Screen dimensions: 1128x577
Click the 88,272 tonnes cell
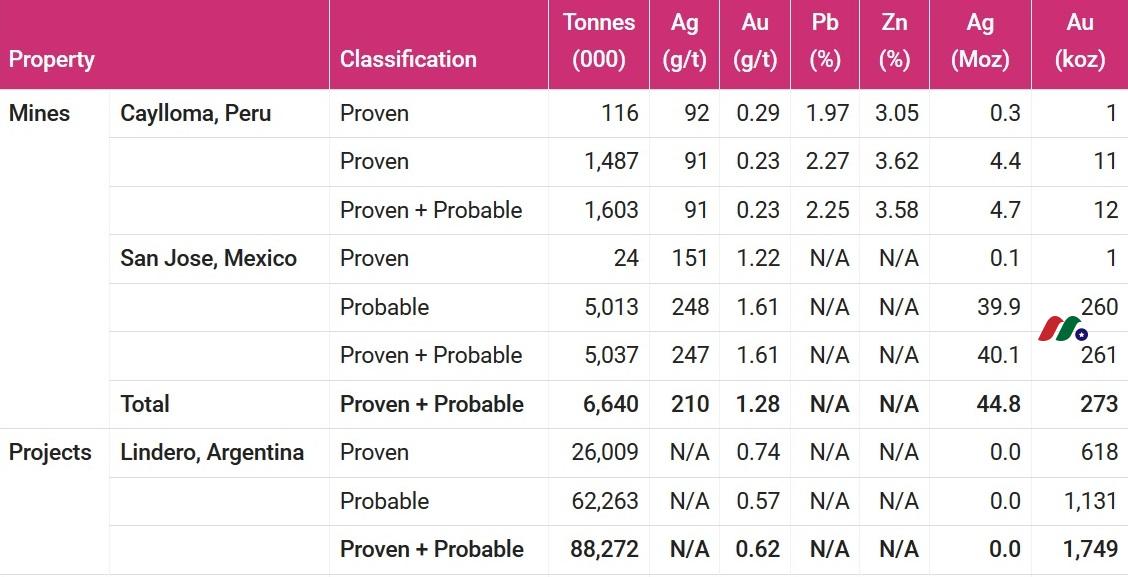point(604,549)
